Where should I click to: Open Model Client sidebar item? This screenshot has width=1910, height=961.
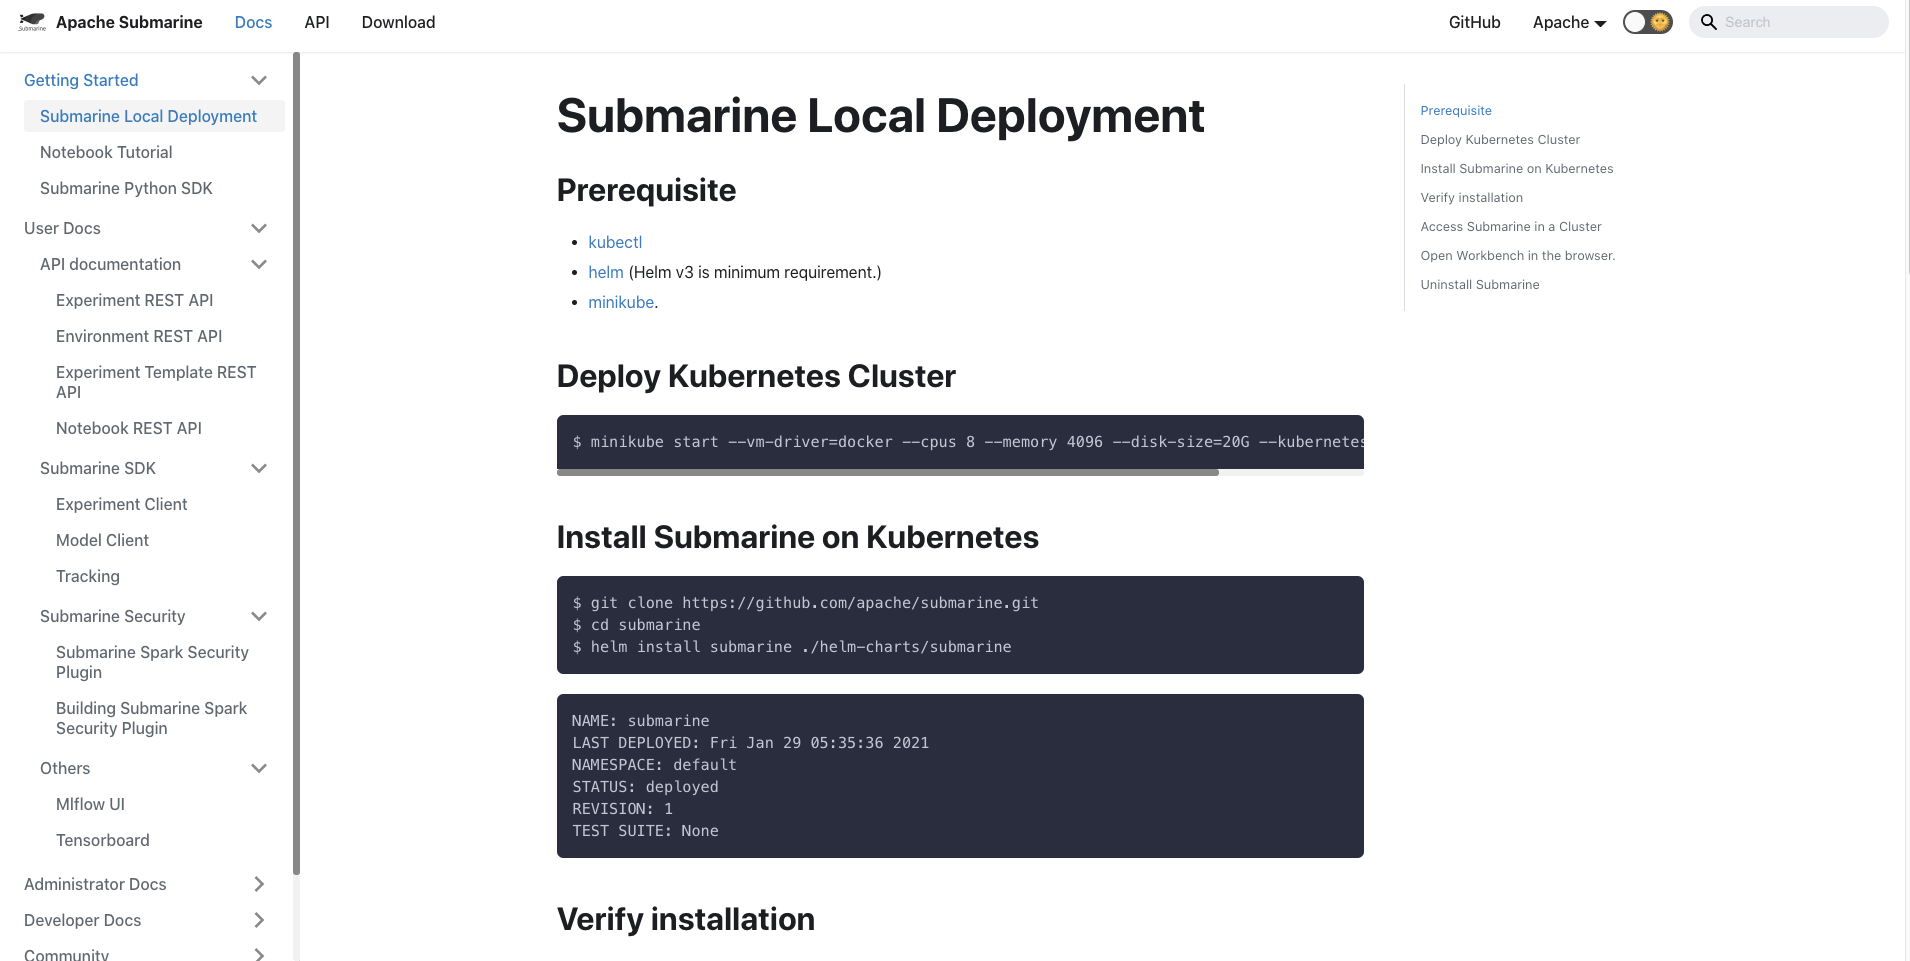click(102, 540)
